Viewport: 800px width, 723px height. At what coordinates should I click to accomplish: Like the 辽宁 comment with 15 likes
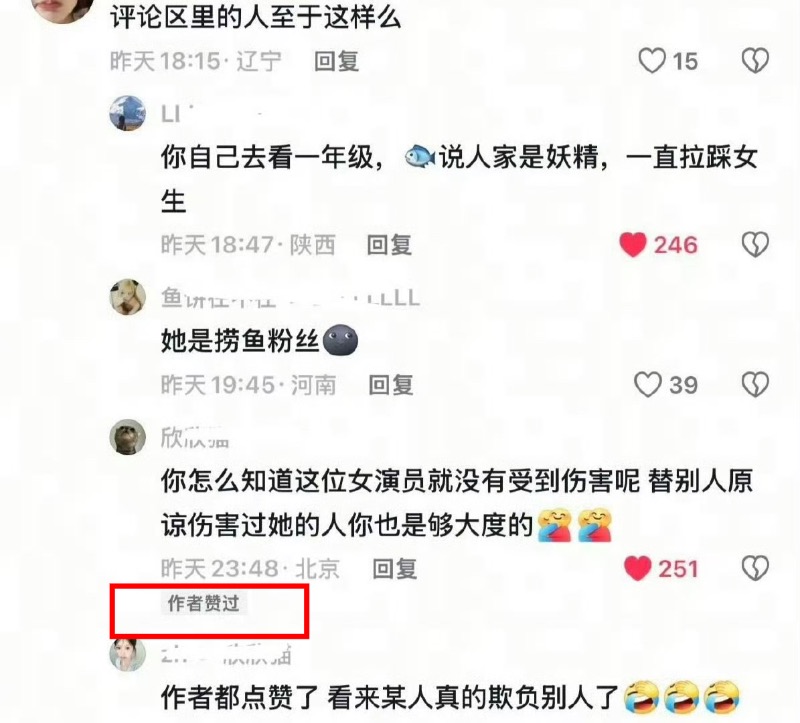652,61
